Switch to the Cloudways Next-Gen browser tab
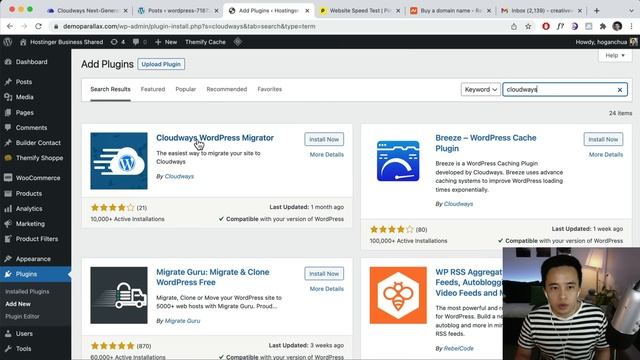The width and height of the screenshot is (640, 360). [87, 11]
